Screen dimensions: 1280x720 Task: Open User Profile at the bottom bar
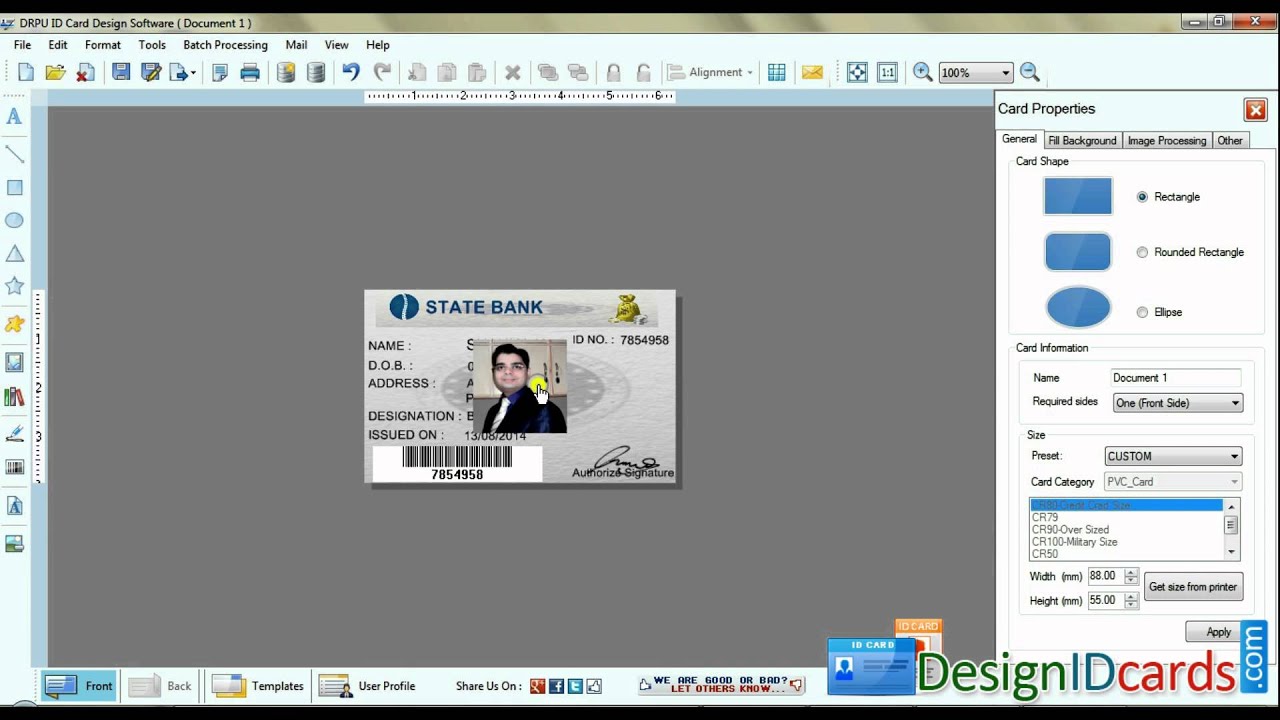pyautogui.click(x=367, y=686)
